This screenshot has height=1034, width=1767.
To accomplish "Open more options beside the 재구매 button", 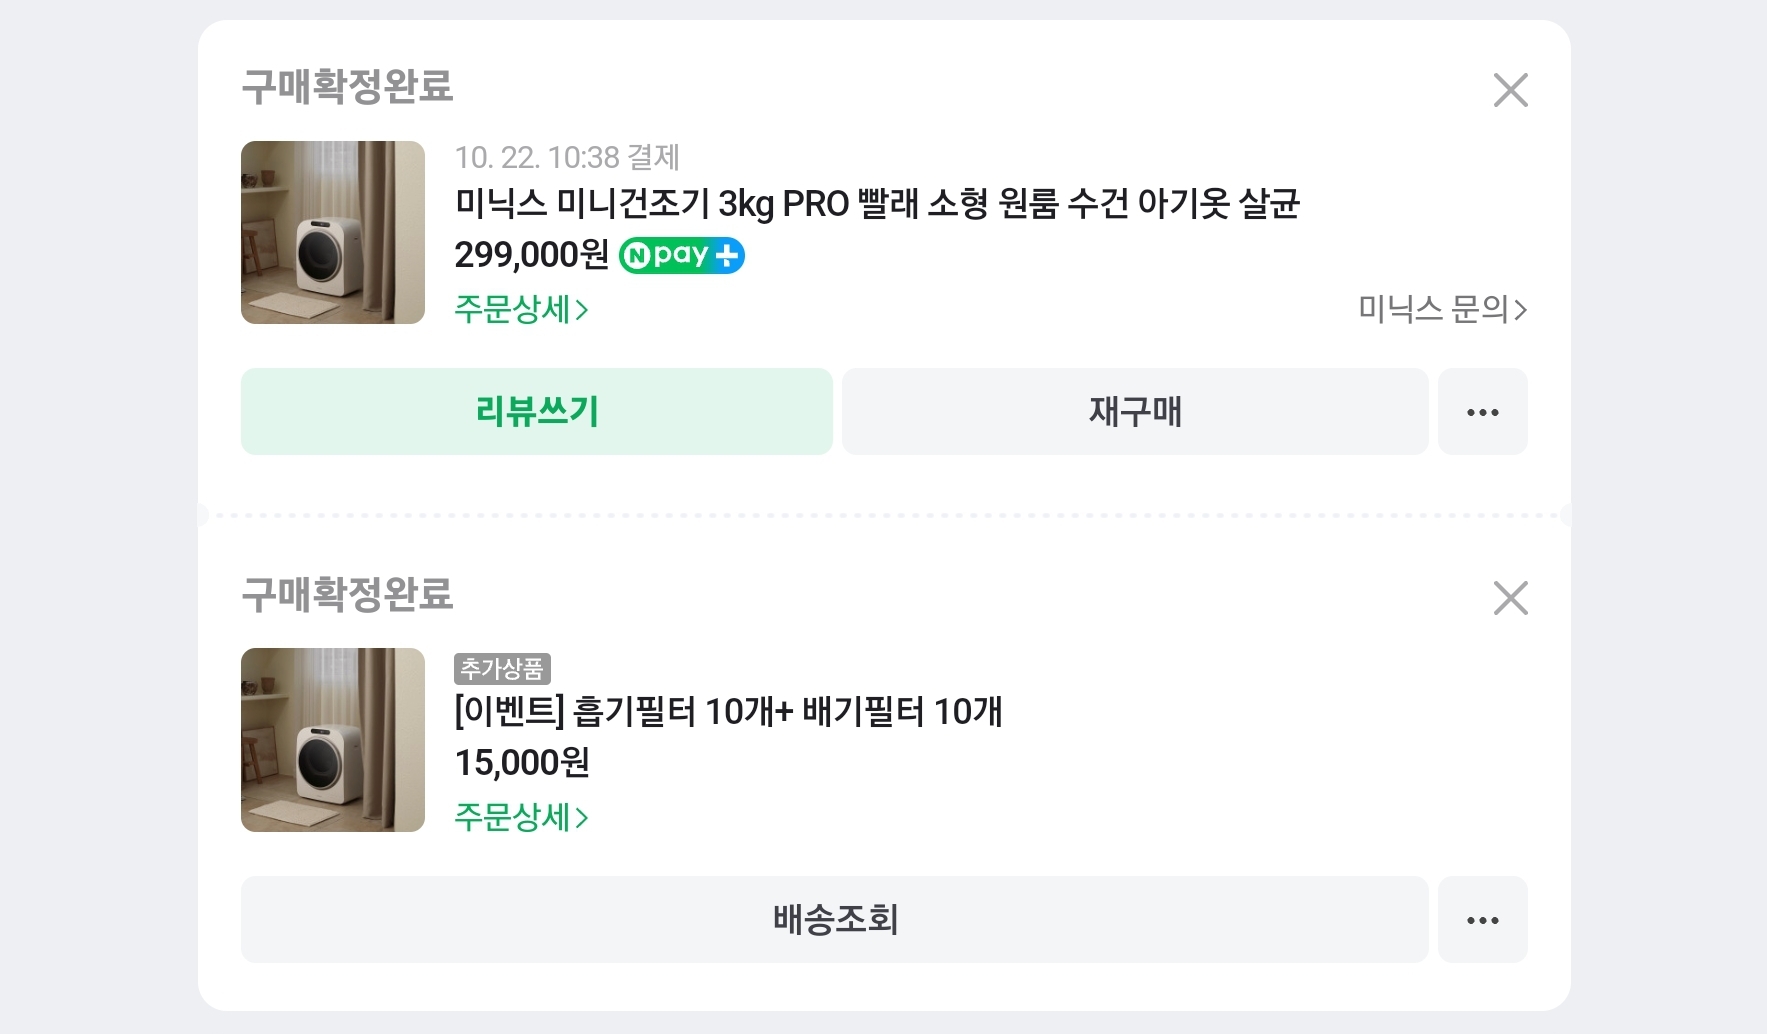I will (1482, 412).
